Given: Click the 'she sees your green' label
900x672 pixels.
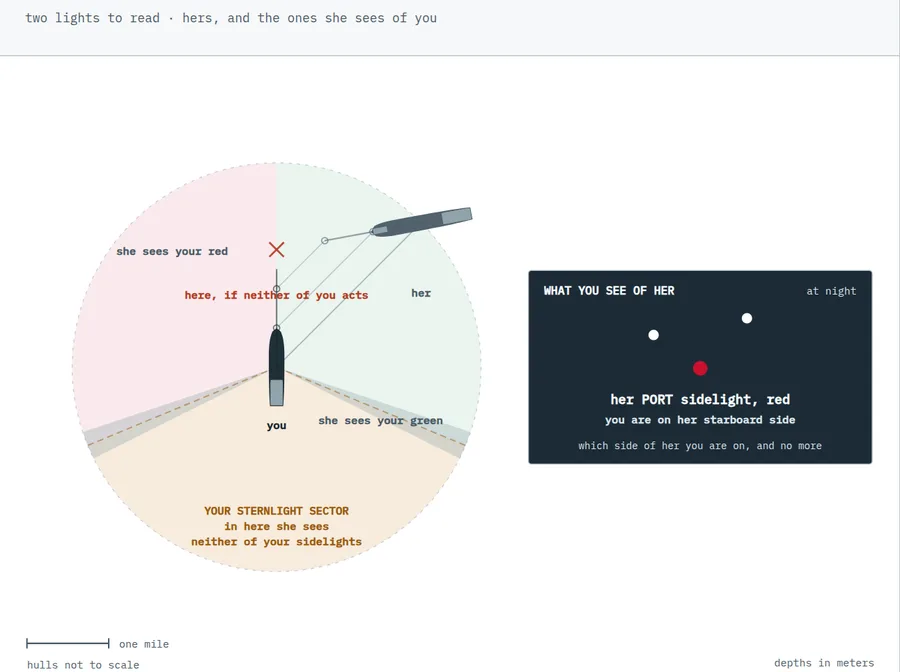Looking at the screenshot, I should pos(381,421).
